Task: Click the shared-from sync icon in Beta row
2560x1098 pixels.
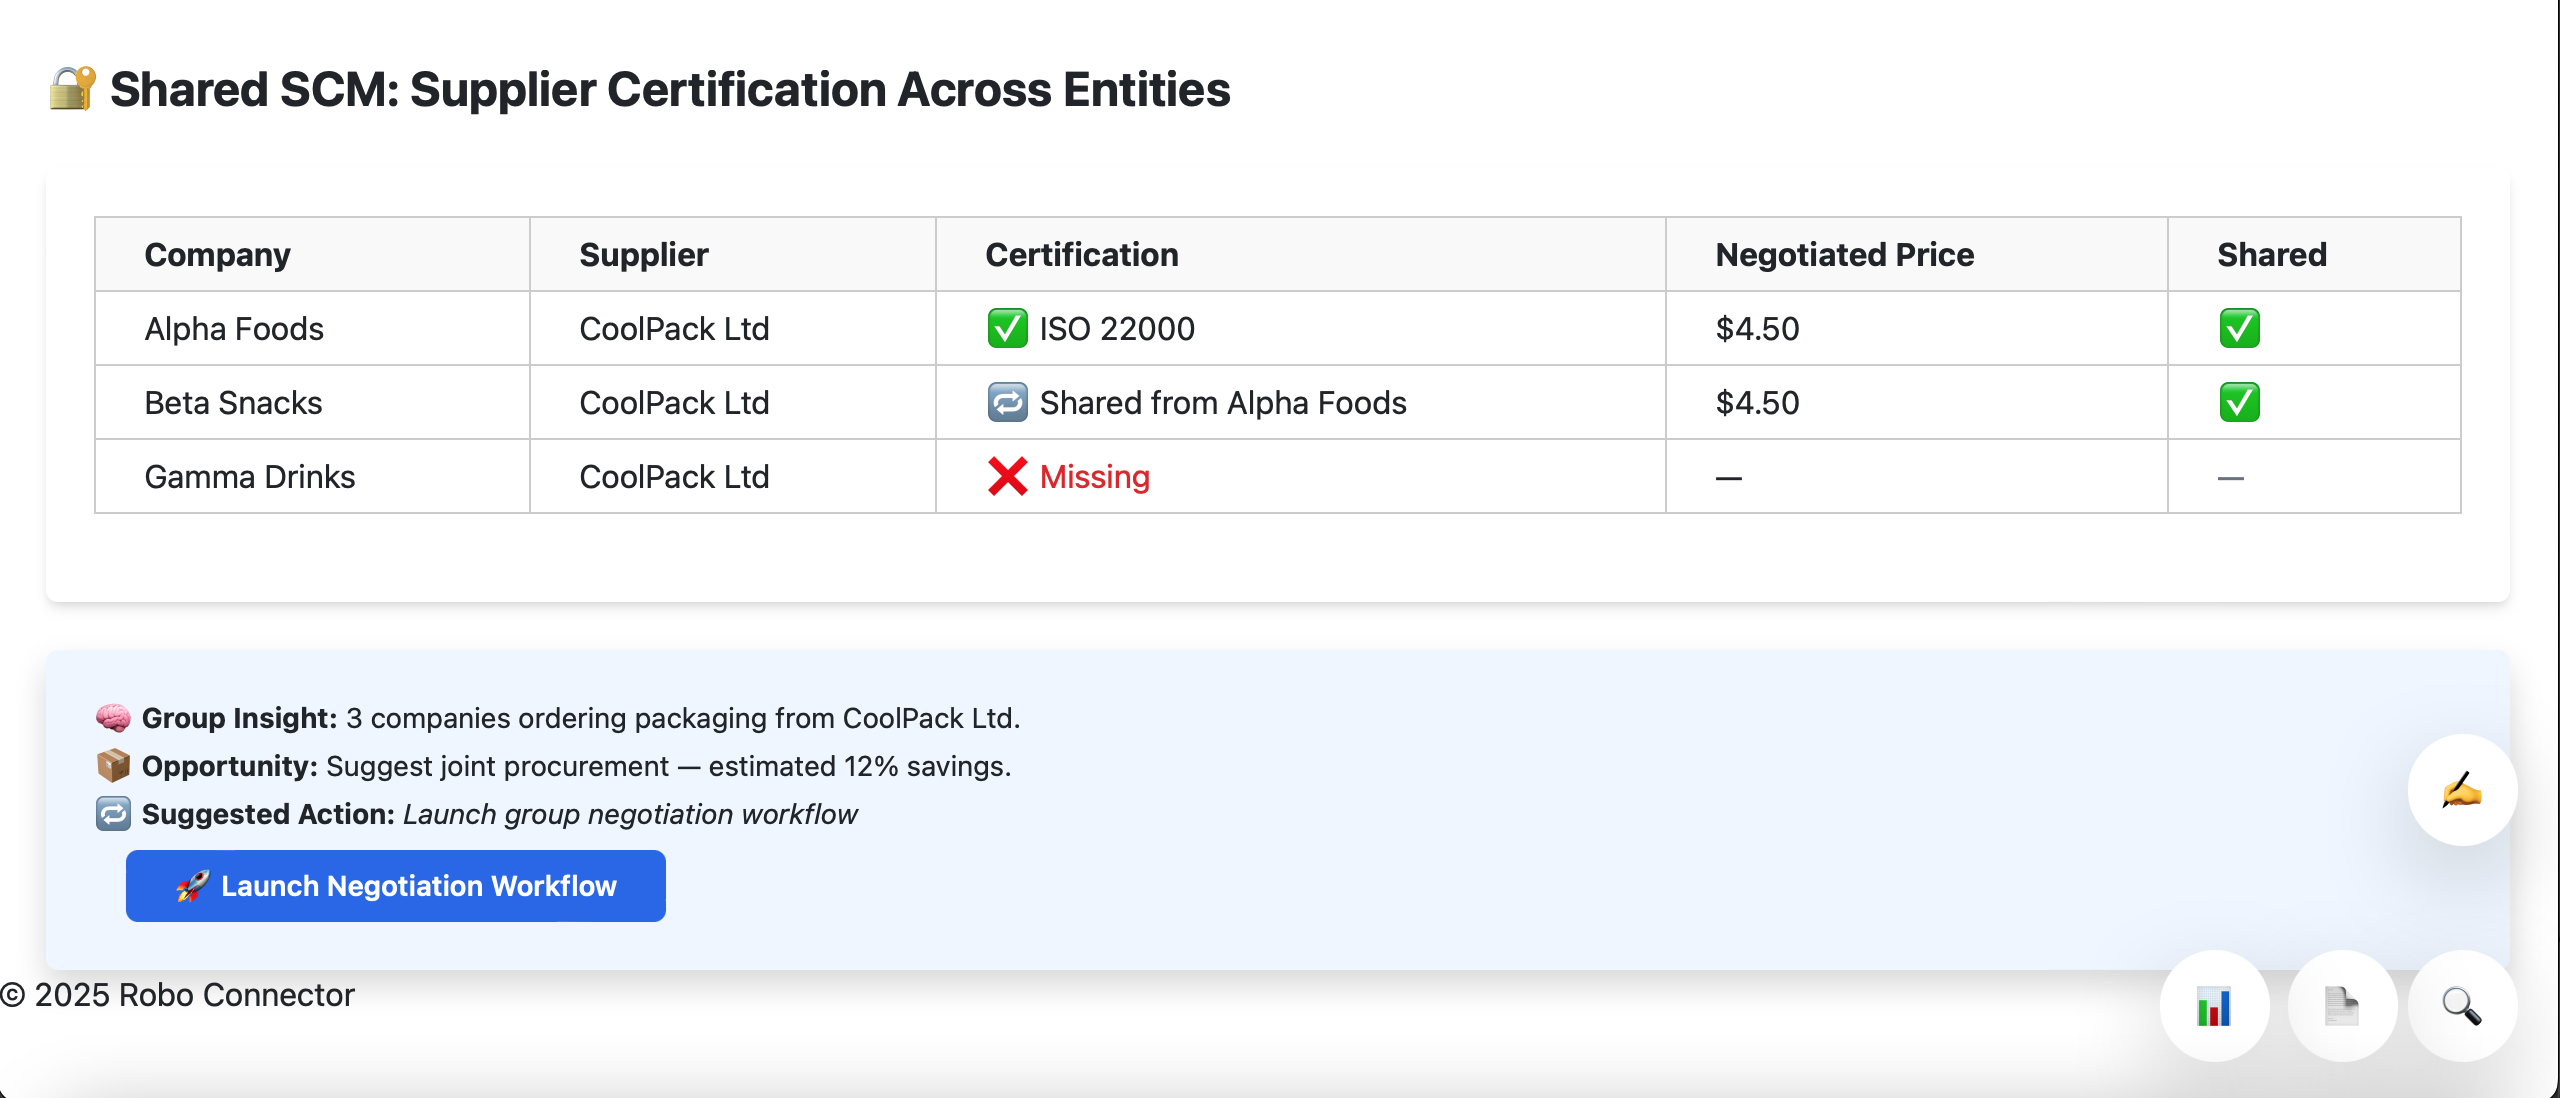Action: 1007,403
